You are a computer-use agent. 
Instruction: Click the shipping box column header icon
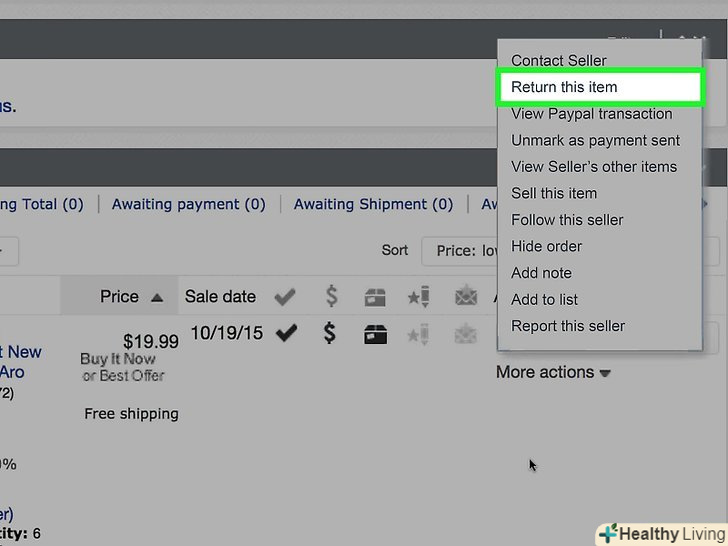tap(375, 297)
